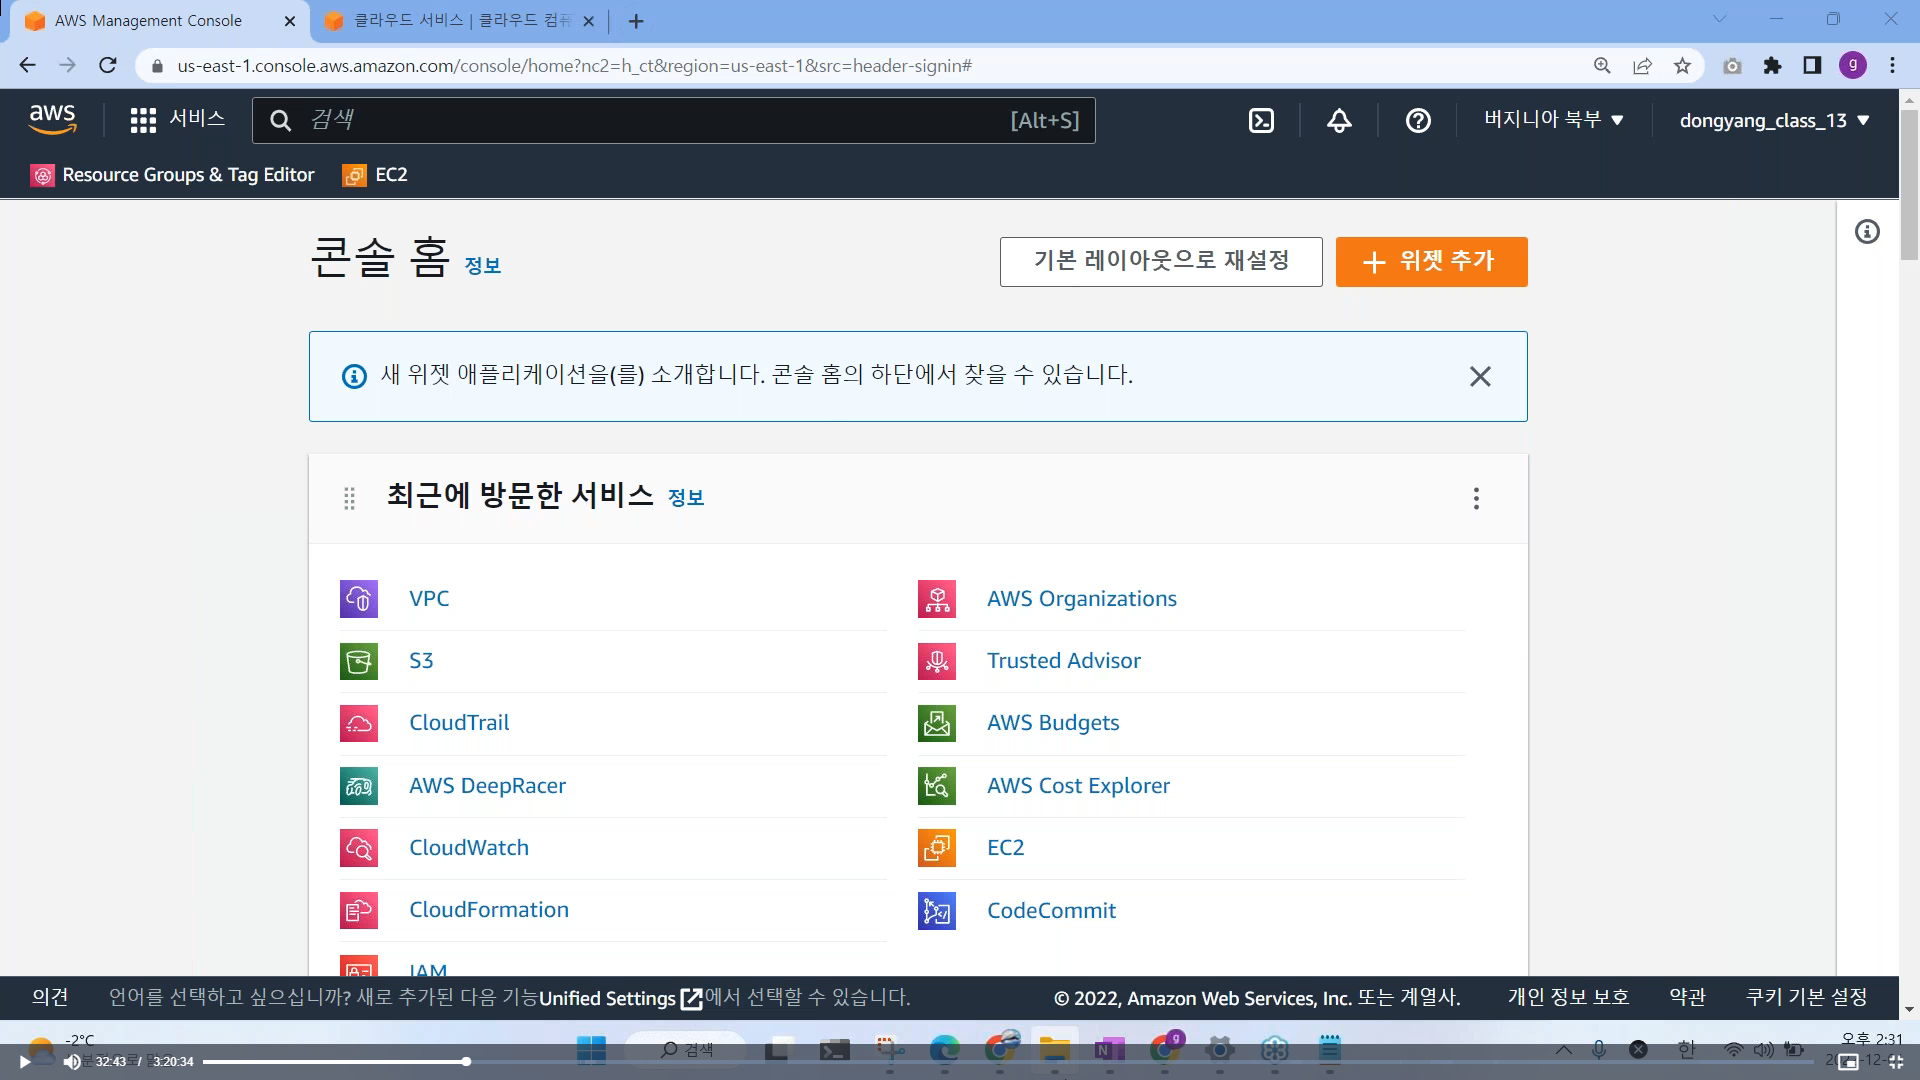This screenshot has height=1080, width=1920.
Task: Expand the dongyang_class_13 account dropdown
Action: [x=1774, y=121]
